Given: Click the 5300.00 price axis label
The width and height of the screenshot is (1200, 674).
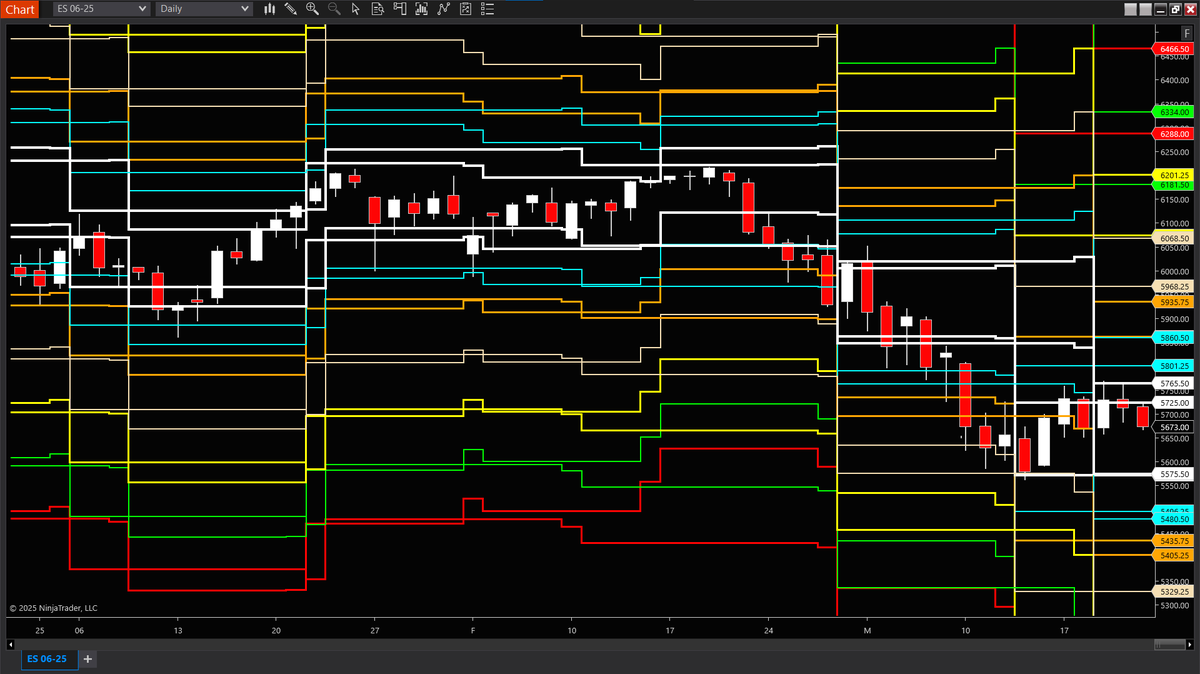Looking at the screenshot, I should point(1175,605).
